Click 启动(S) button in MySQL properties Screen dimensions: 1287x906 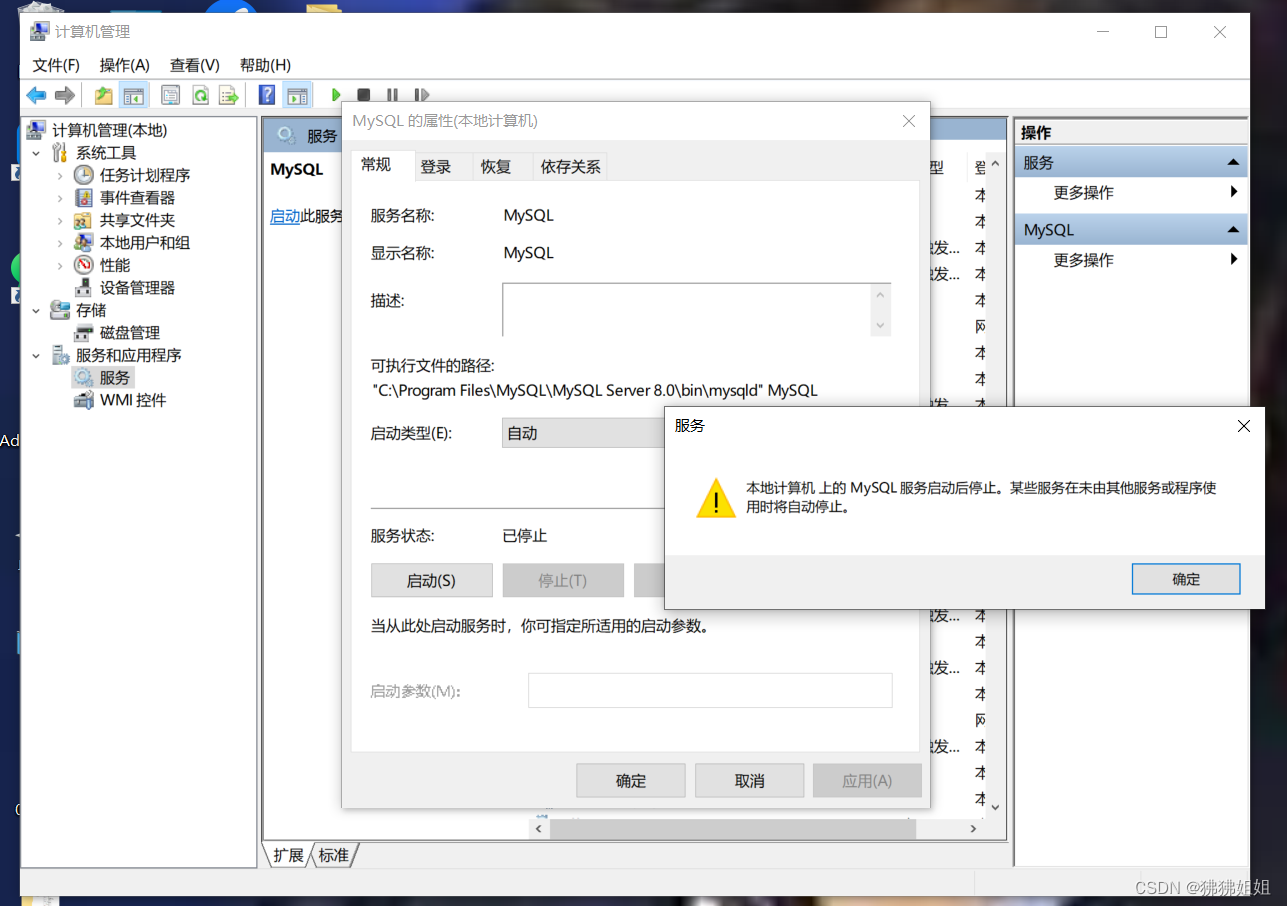click(x=432, y=580)
